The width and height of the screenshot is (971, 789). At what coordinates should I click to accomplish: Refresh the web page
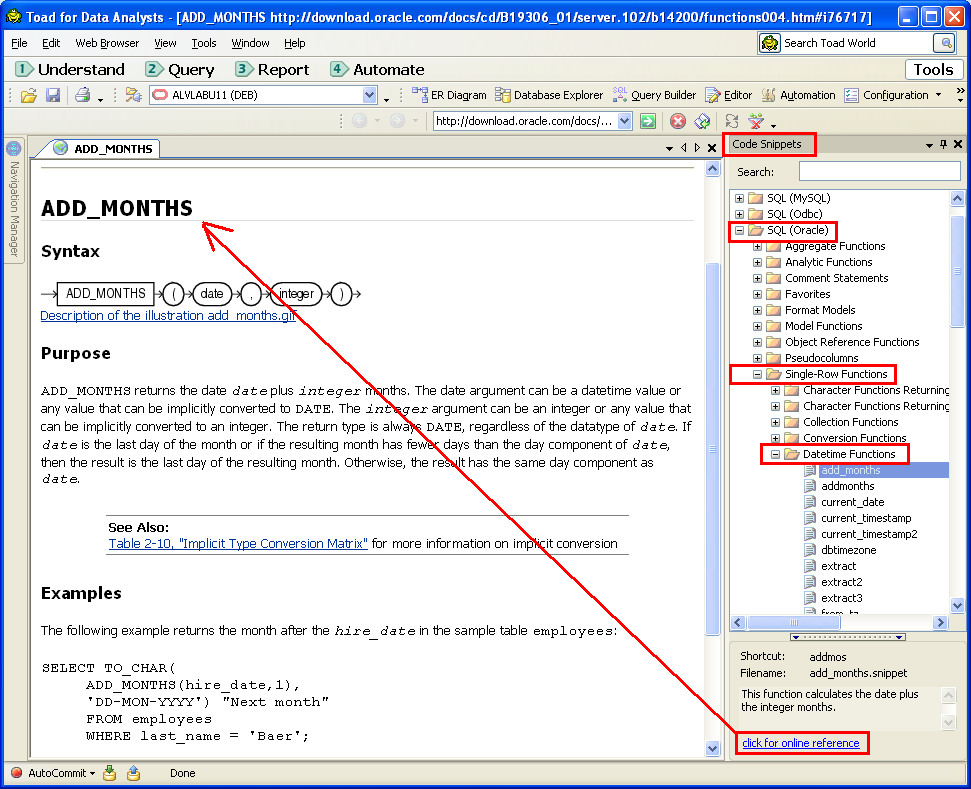[702, 121]
